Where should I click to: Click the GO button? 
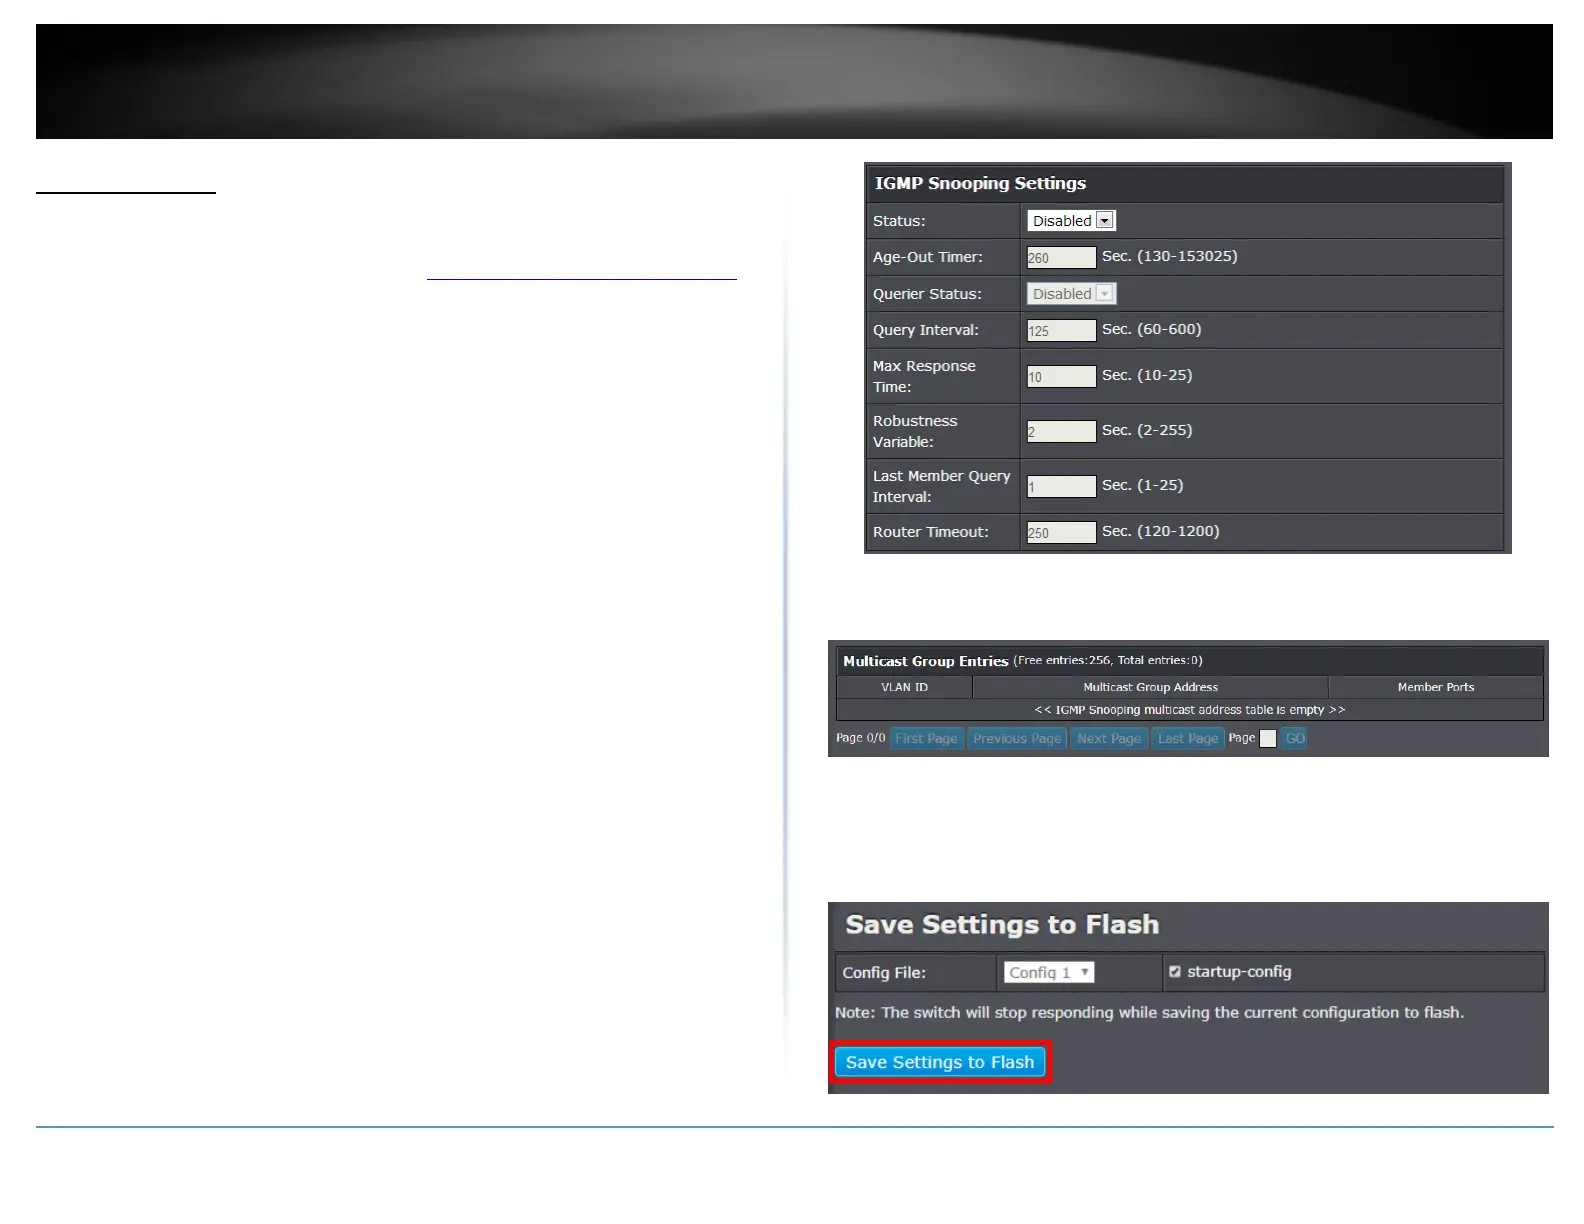coord(1295,739)
